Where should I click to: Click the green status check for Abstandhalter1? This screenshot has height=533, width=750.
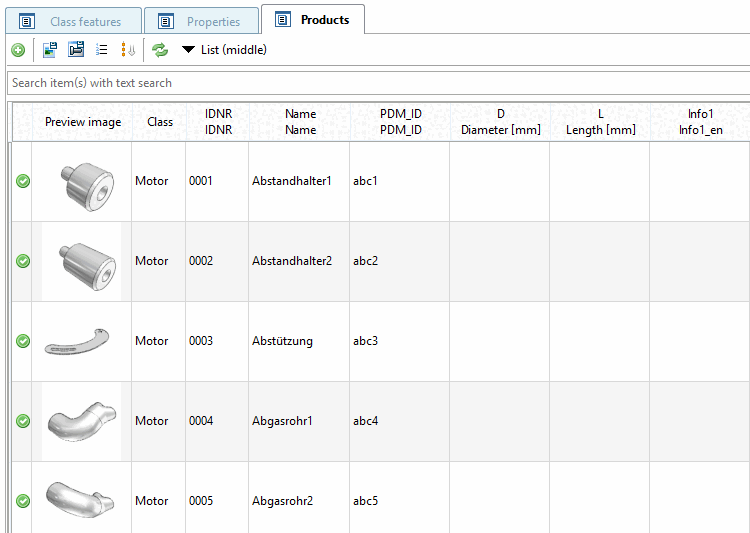coord(23,181)
